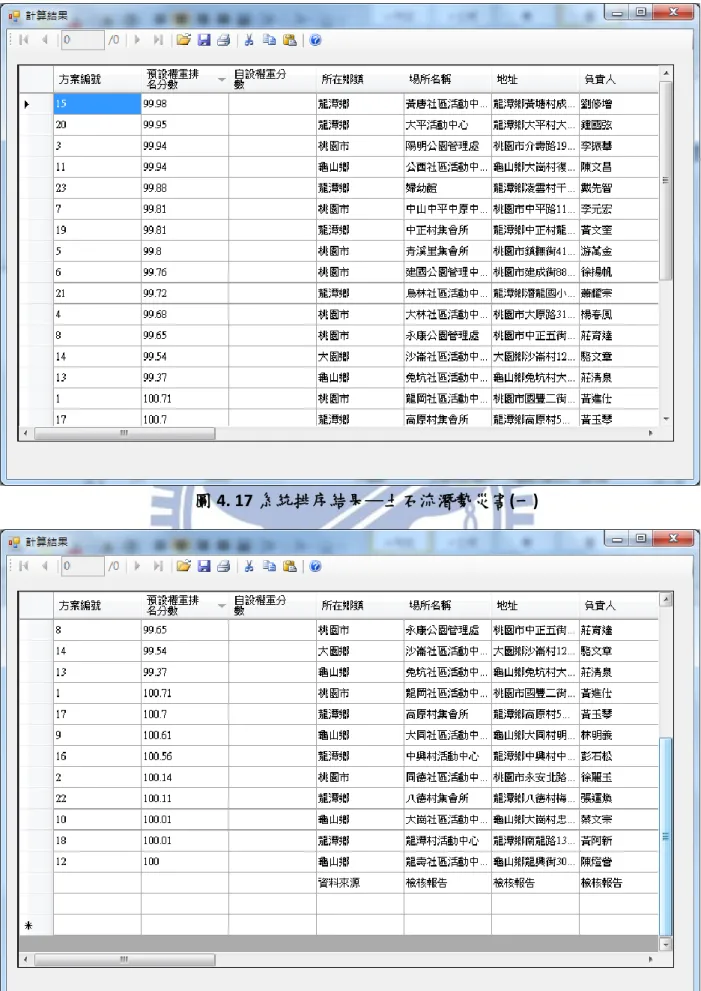Cut with scissors icon in lower window toolbar
Screen dimensions: 701x991
(x=249, y=566)
